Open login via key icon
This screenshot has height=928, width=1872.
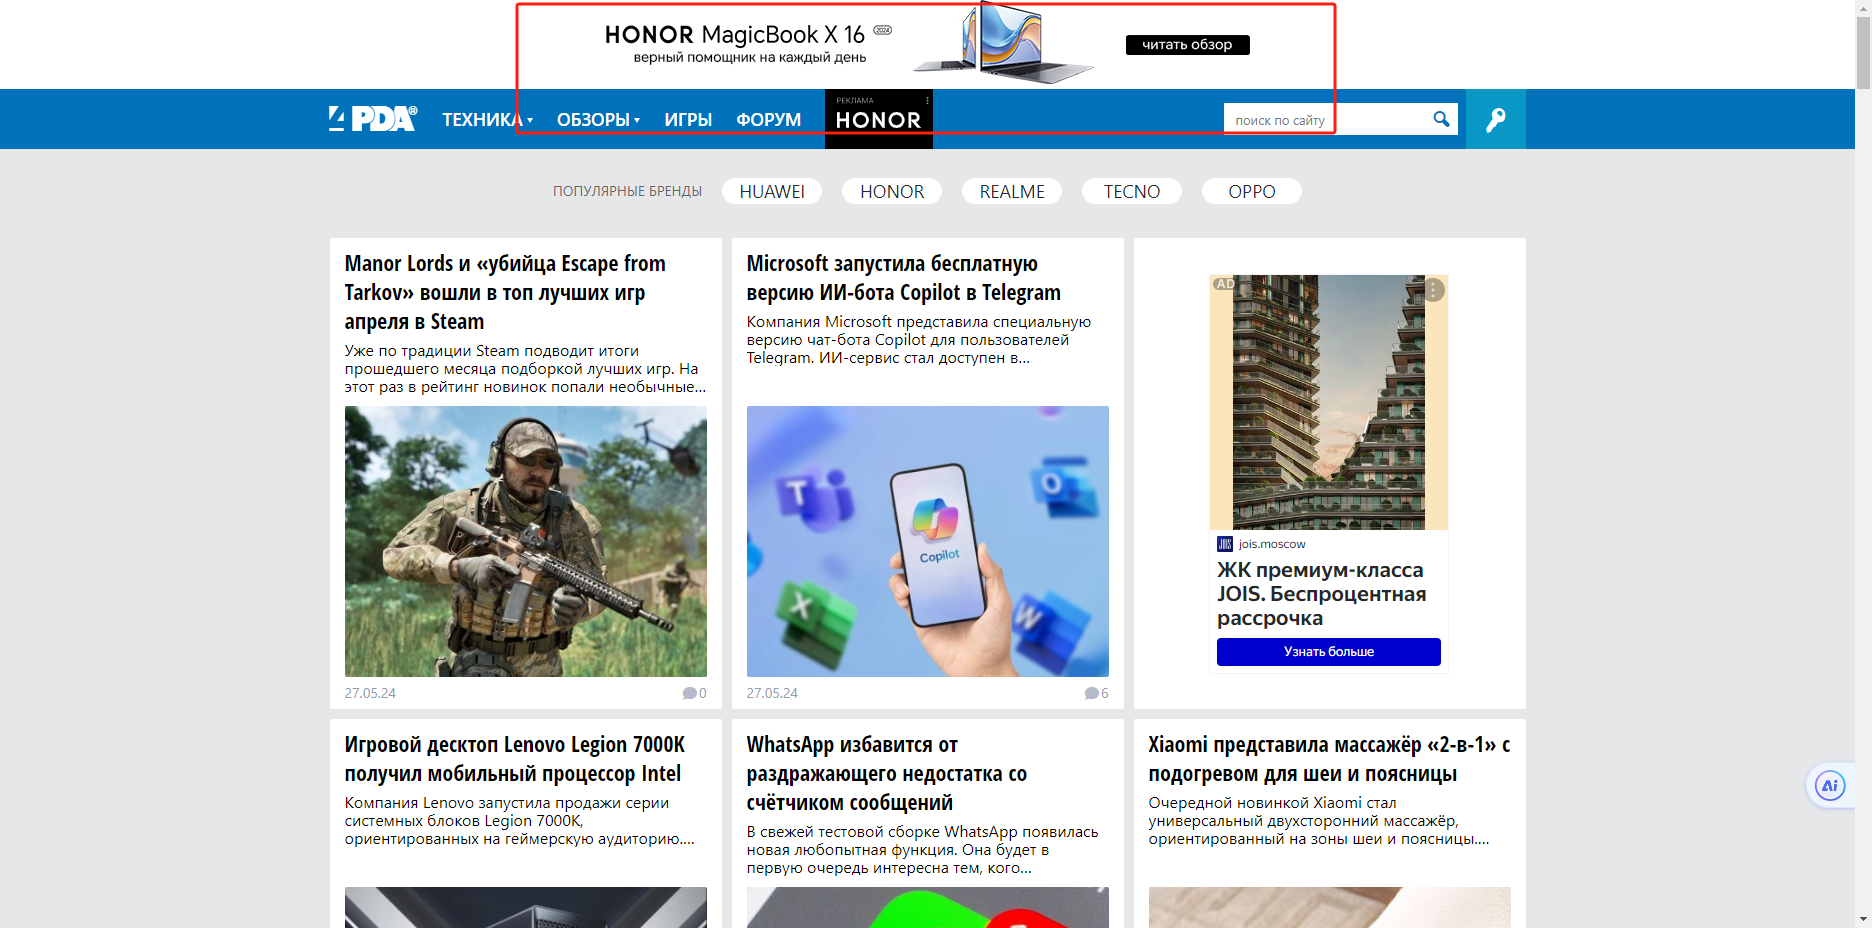coord(1495,120)
